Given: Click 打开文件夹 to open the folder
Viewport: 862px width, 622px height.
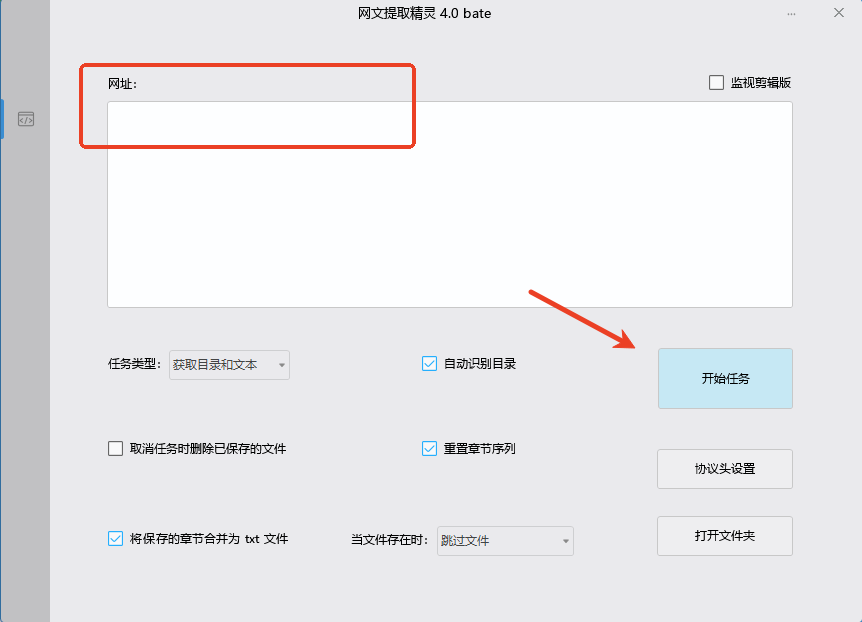Looking at the screenshot, I should (x=724, y=536).
